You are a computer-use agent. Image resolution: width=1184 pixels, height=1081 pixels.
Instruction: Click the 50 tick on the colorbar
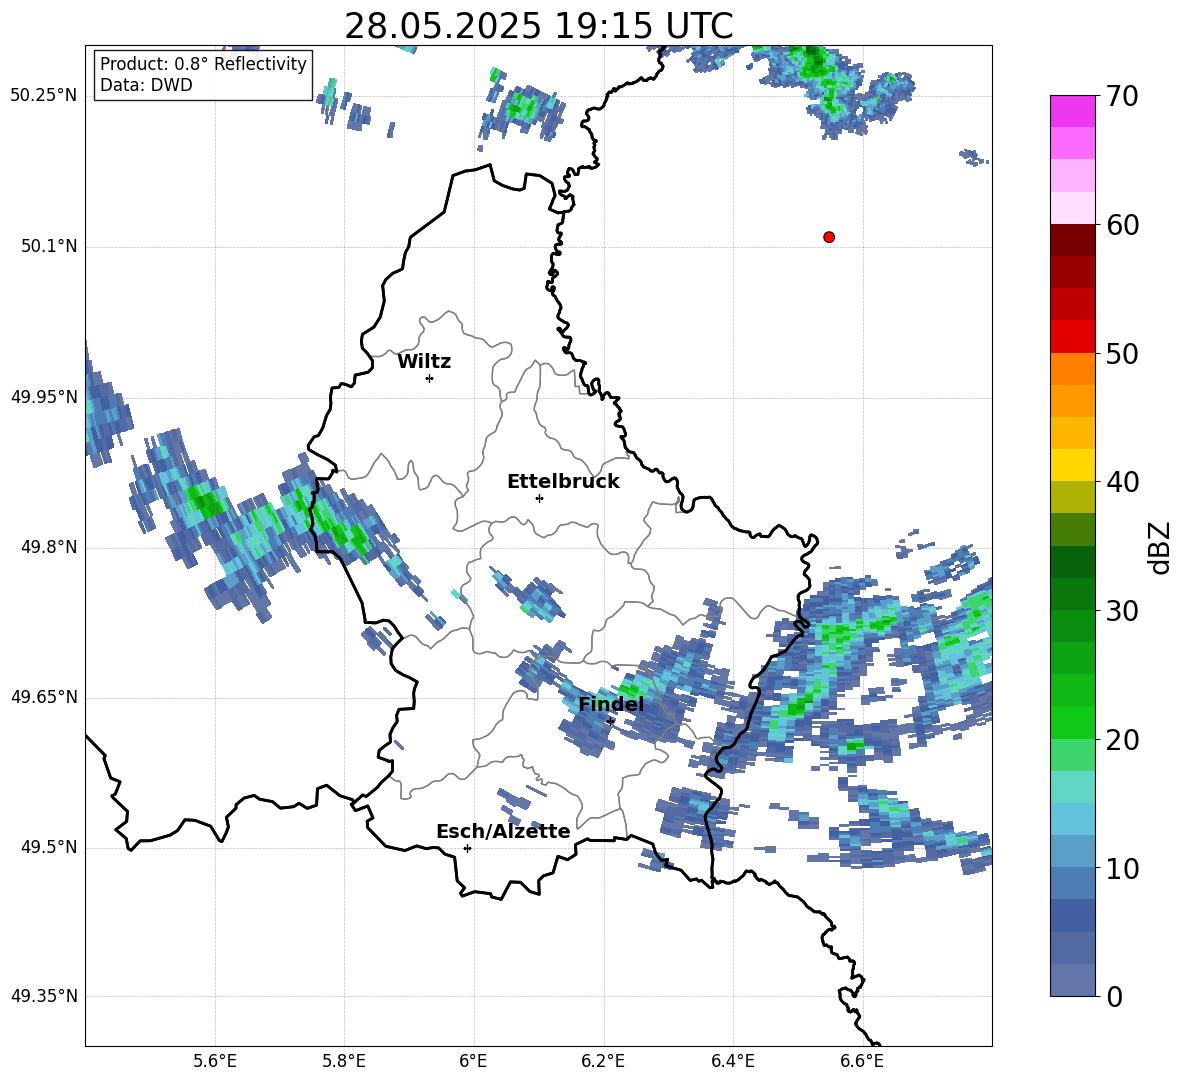tap(1122, 353)
